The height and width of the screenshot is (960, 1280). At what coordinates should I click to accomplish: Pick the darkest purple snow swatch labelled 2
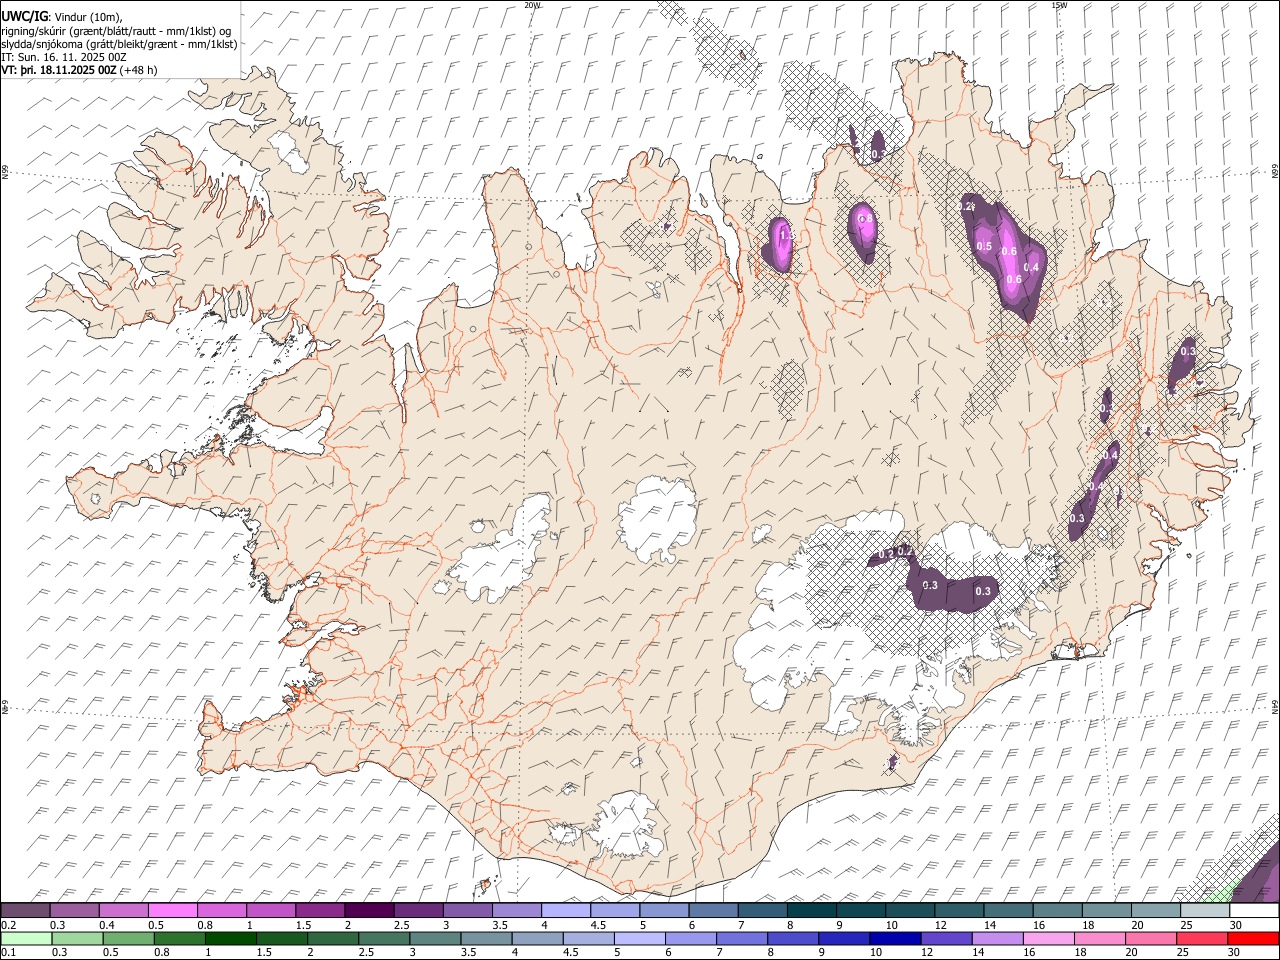(368, 911)
